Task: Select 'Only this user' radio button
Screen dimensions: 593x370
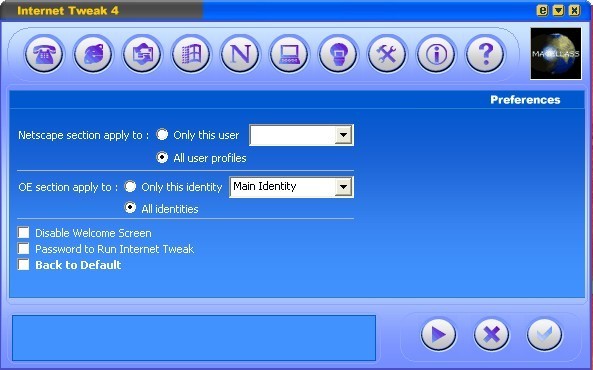Action: click(162, 134)
